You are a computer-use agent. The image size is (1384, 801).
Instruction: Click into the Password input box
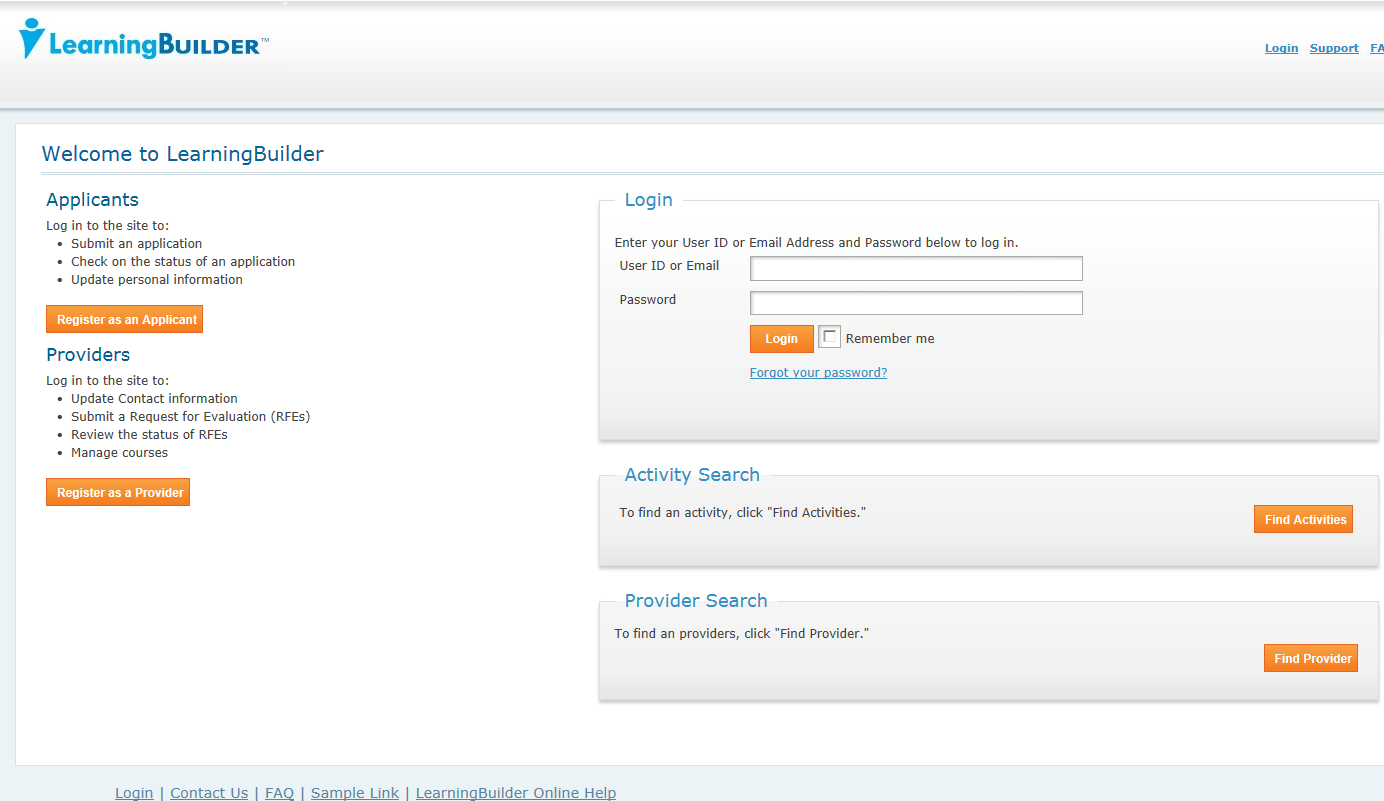[x=916, y=303]
